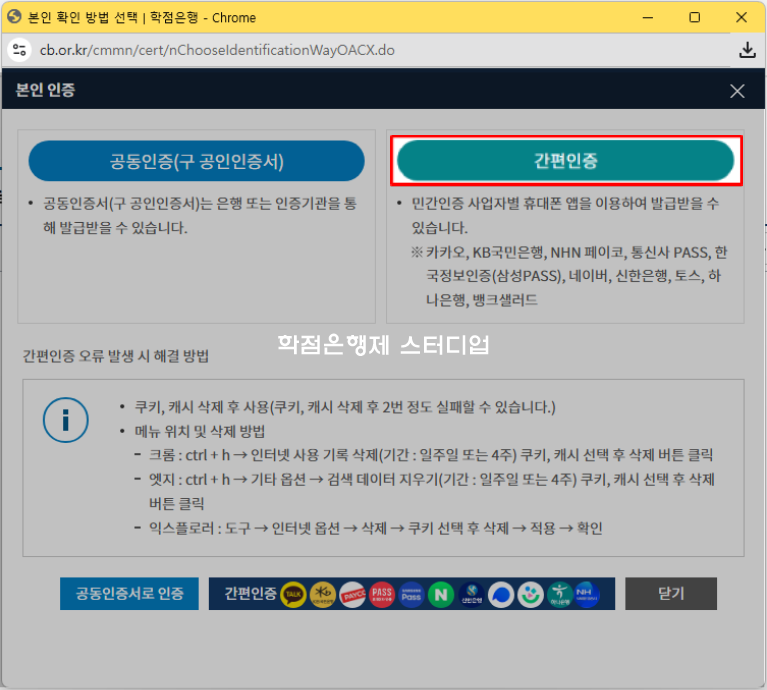
Task: Click the blue Samsung Pass icon
Action: pyautogui.click(x=411, y=595)
